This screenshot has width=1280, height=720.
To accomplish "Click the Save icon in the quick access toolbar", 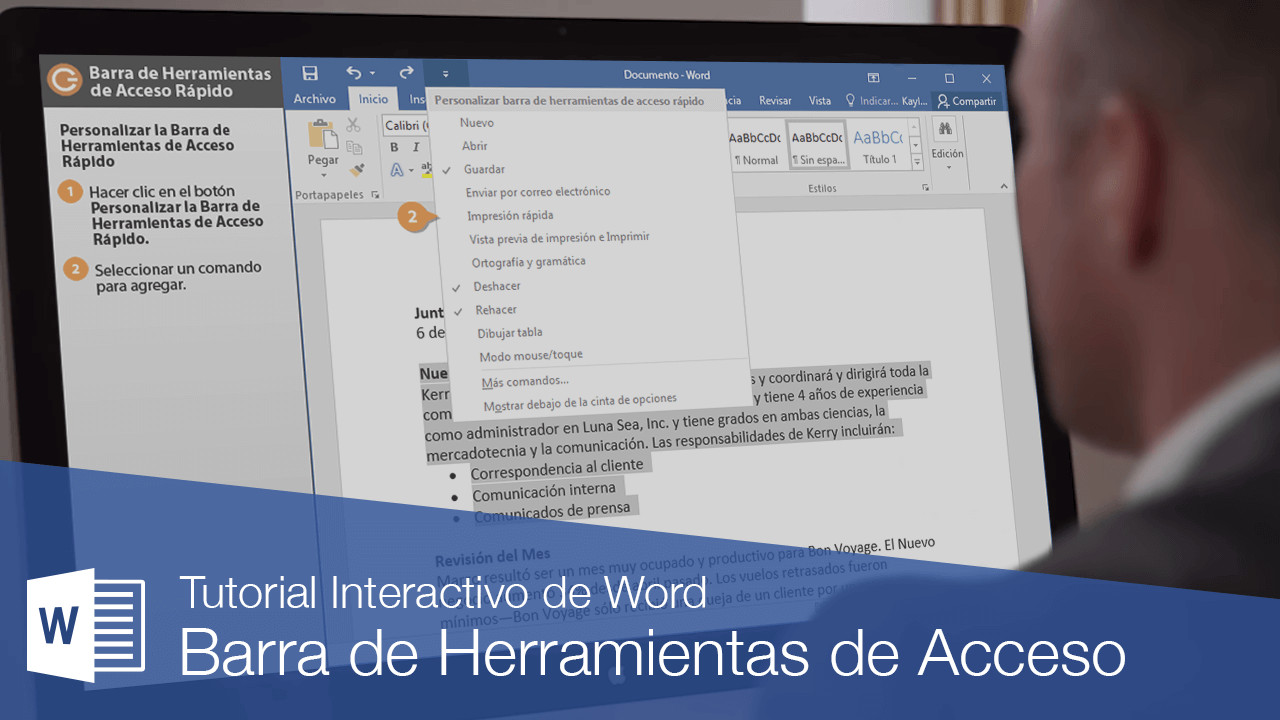I will pyautogui.click(x=310, y=73).
